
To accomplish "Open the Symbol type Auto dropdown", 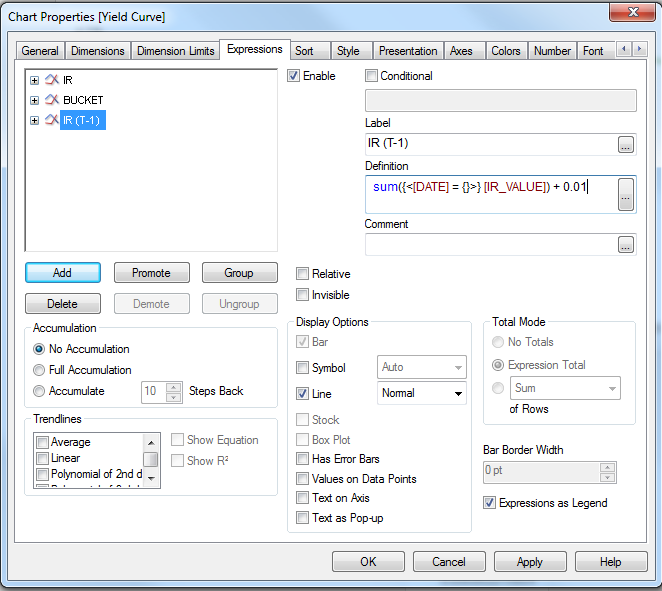I will [422, 367].
